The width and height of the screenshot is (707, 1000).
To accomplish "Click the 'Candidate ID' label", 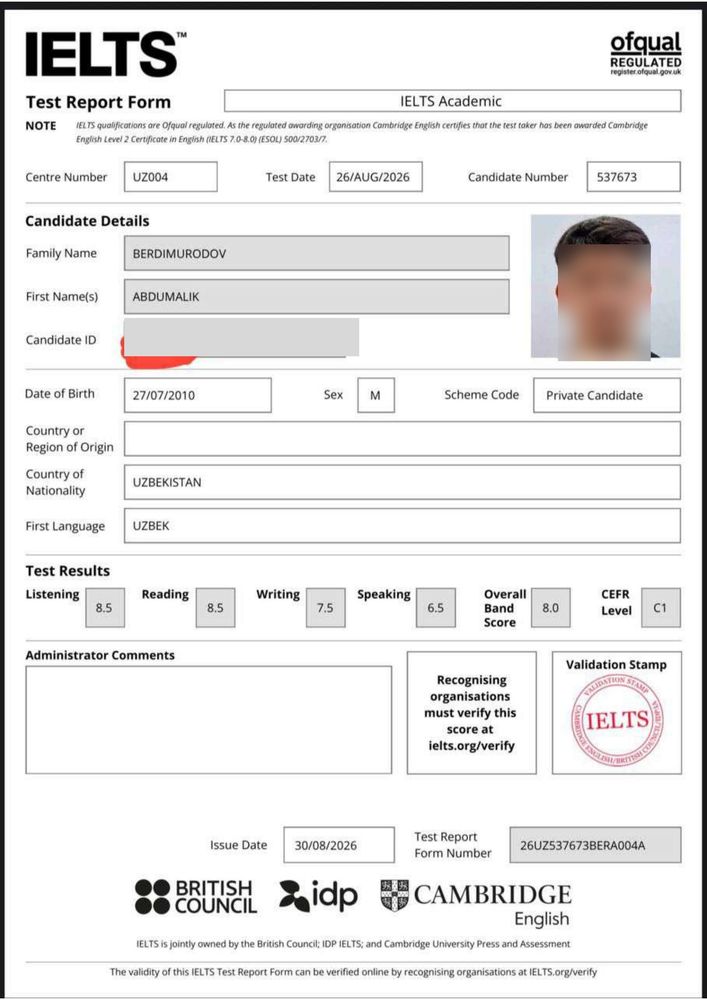I will [x=61, y=340].
